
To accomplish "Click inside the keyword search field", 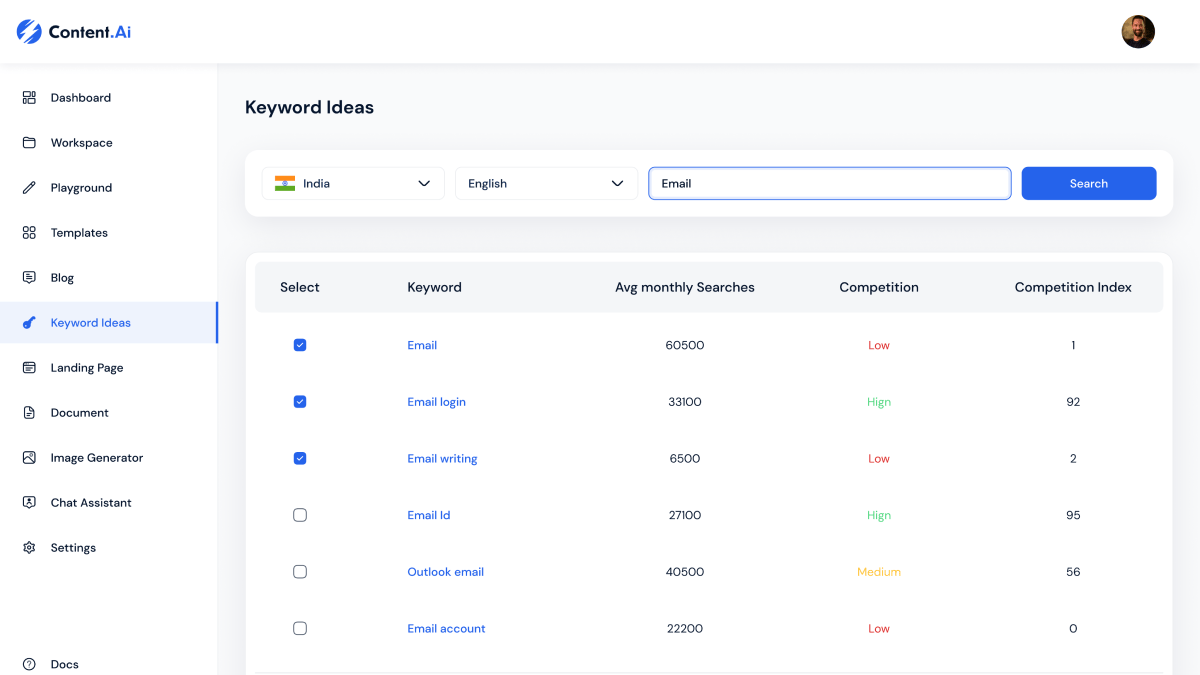I will click(829, 183).
